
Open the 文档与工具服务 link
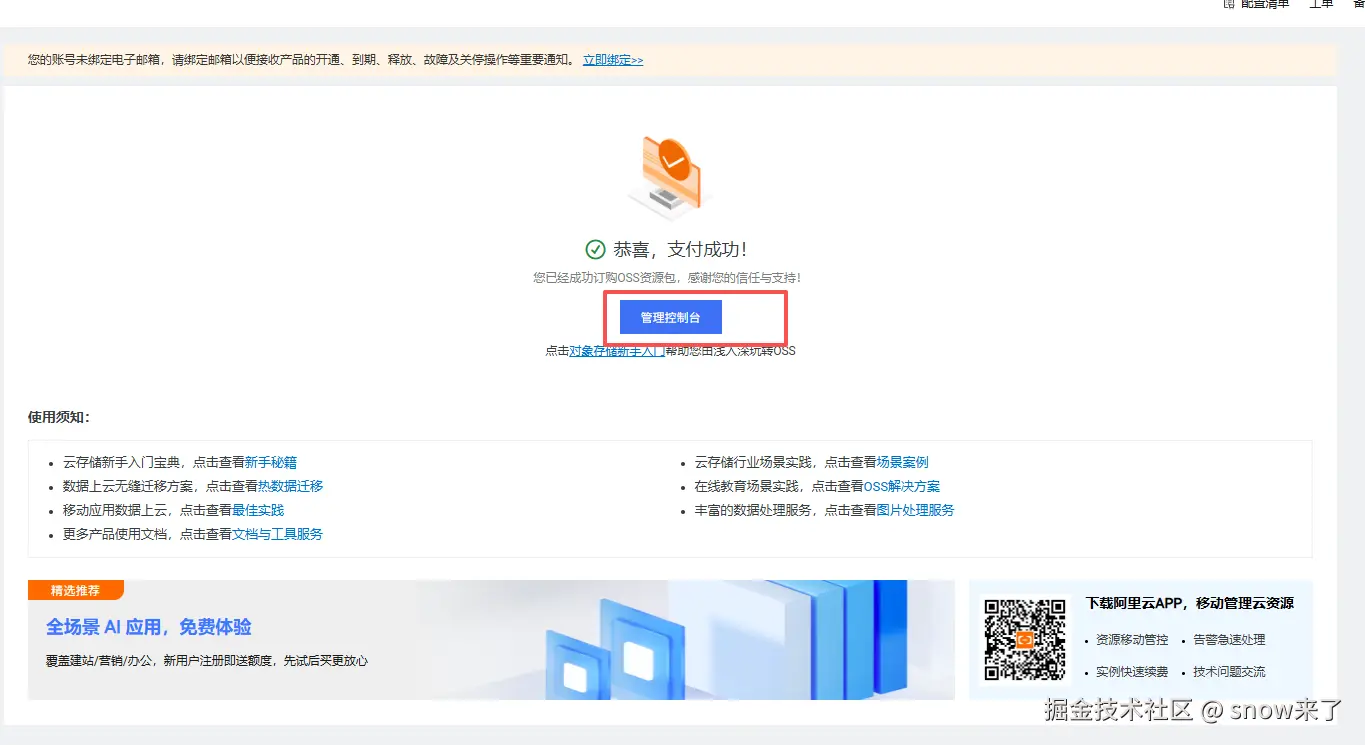click(277, 534)
